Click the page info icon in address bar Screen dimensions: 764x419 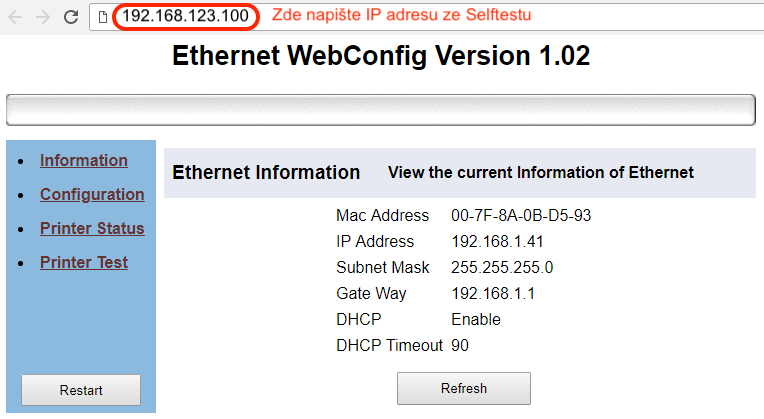103,17
